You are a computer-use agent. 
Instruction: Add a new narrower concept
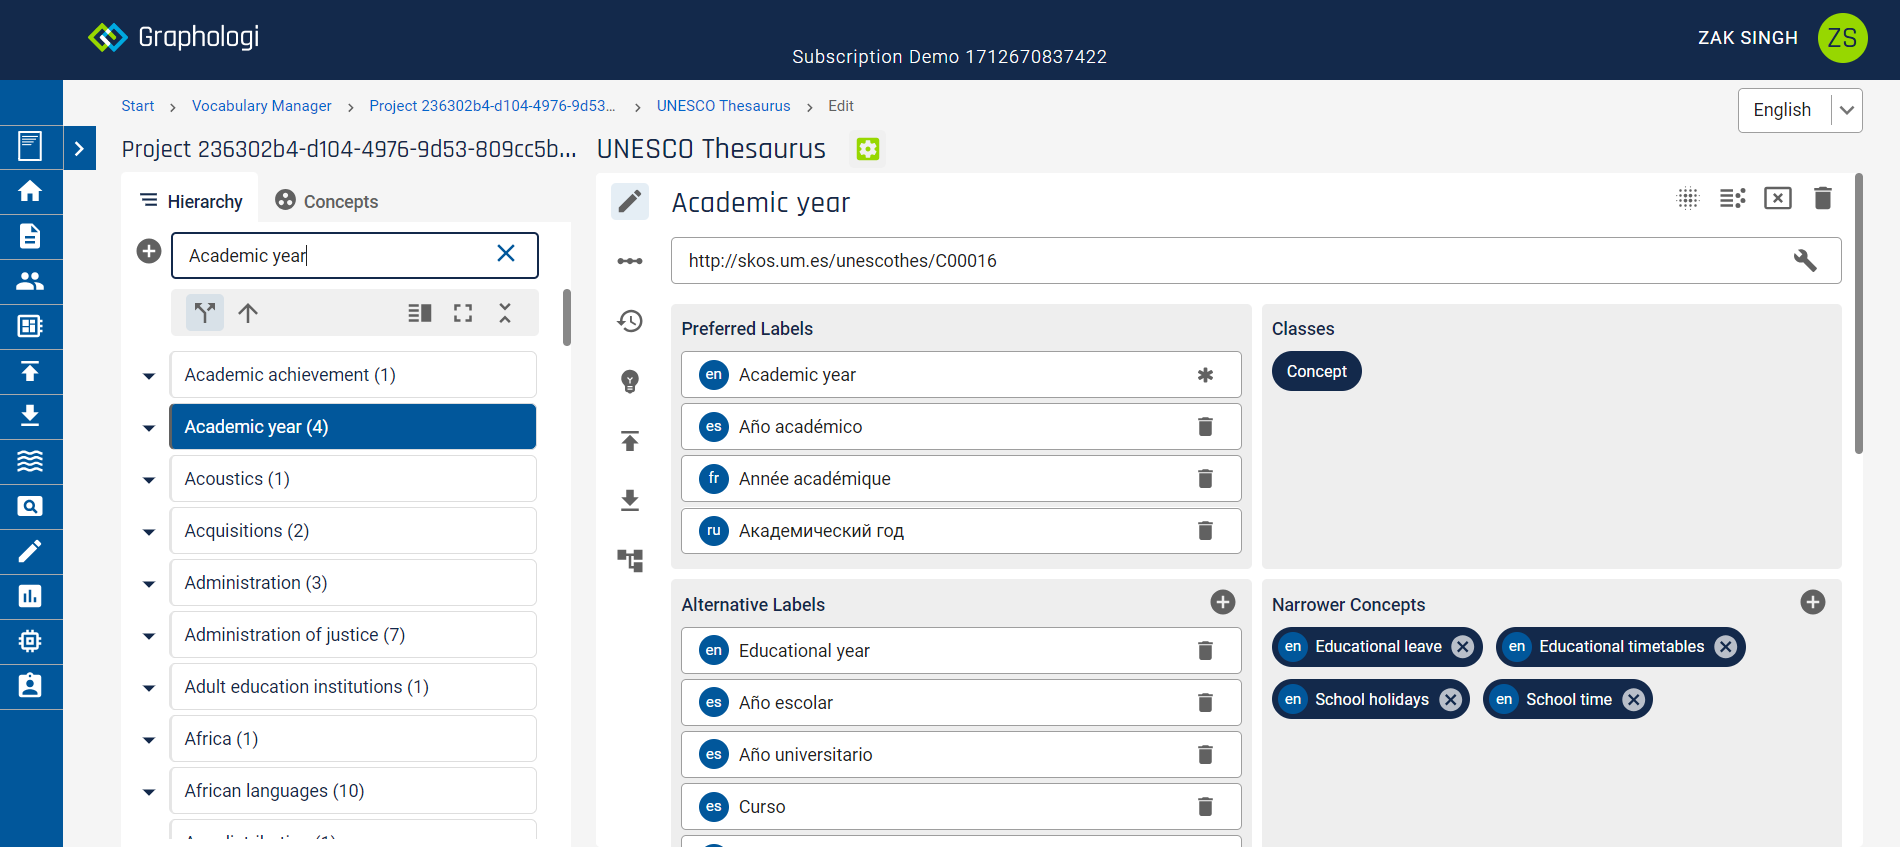[1813, 602]
